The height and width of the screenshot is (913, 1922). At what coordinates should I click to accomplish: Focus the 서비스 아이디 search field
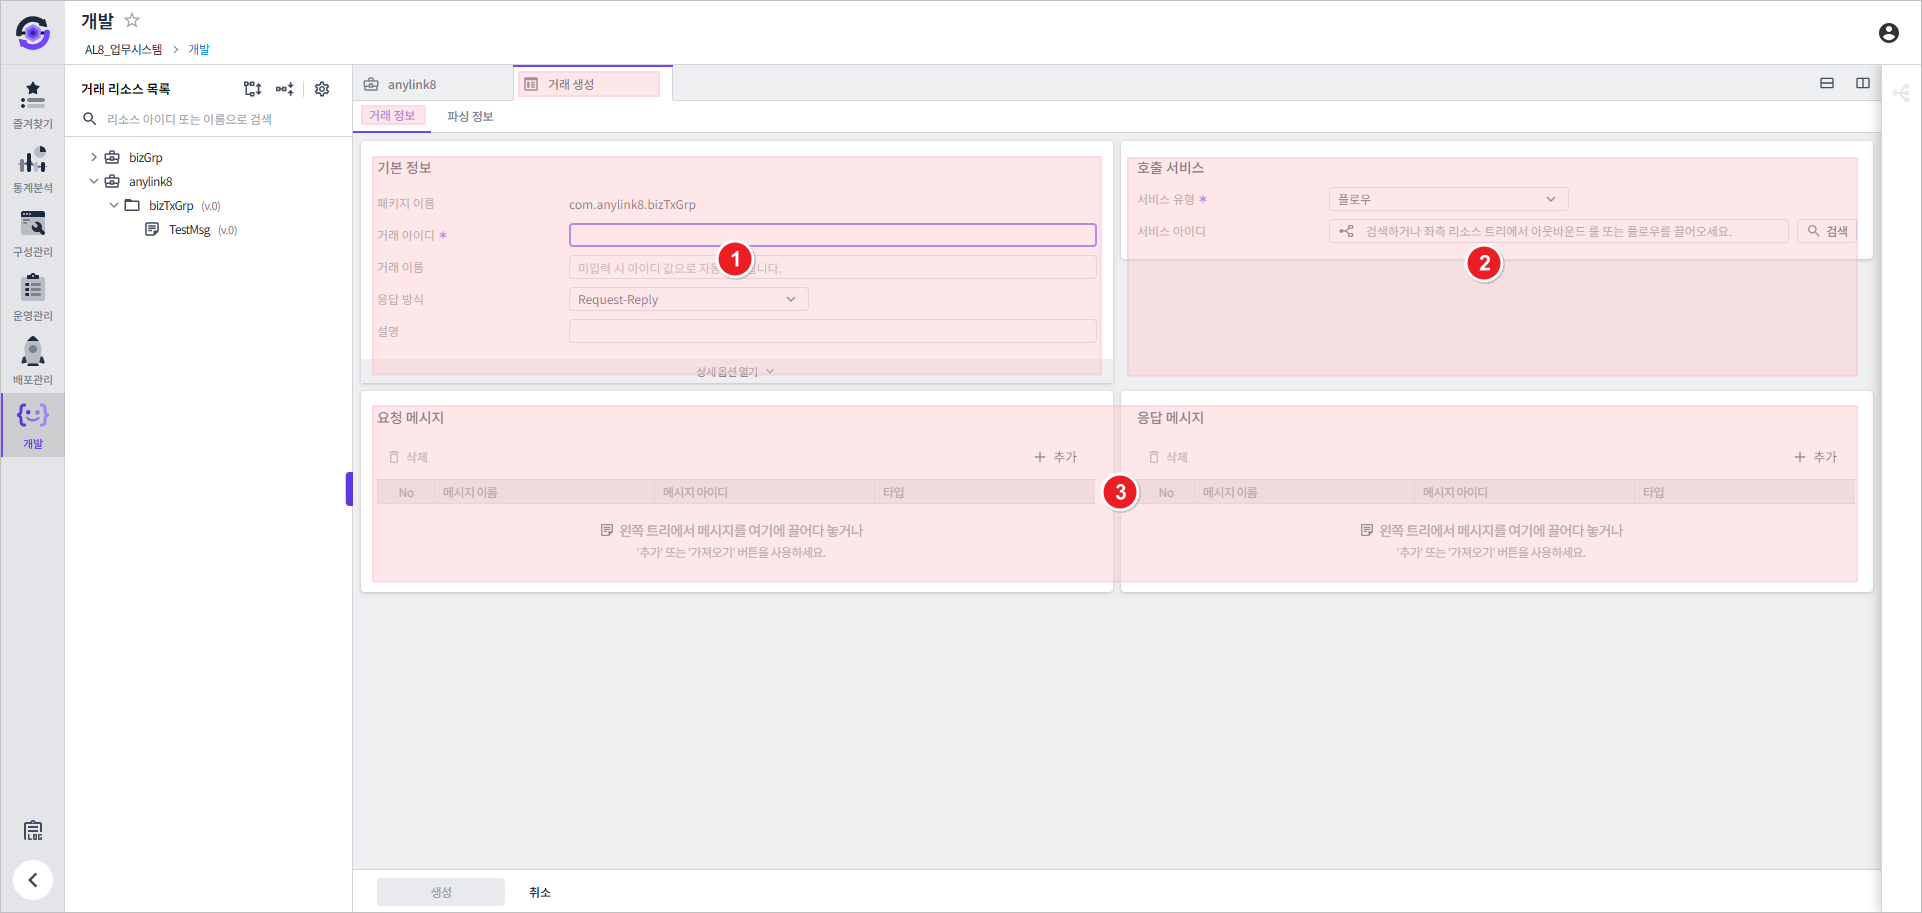point(1558,231)
